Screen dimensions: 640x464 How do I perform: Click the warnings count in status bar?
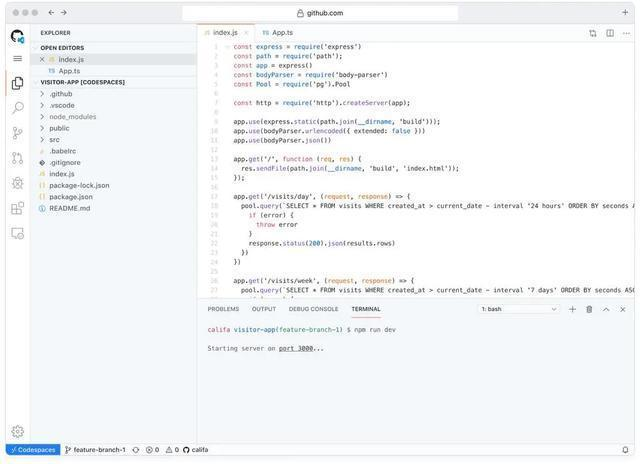172,450
